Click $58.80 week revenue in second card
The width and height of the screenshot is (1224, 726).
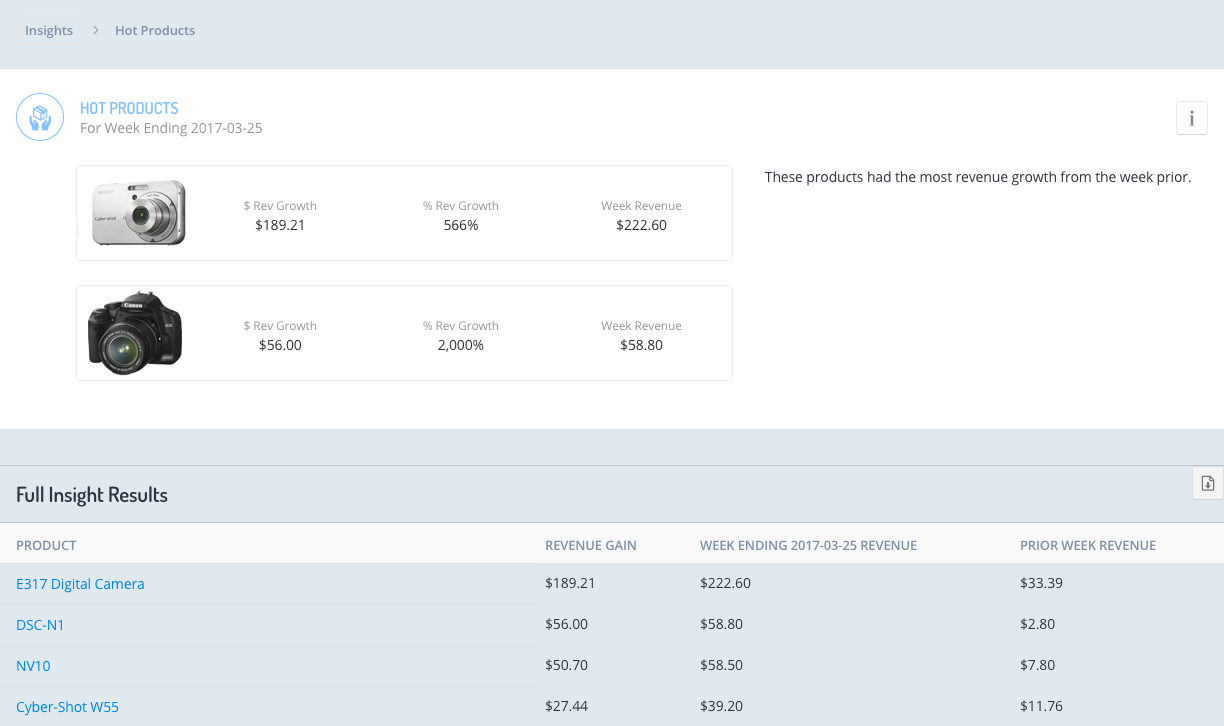(641, 345)
